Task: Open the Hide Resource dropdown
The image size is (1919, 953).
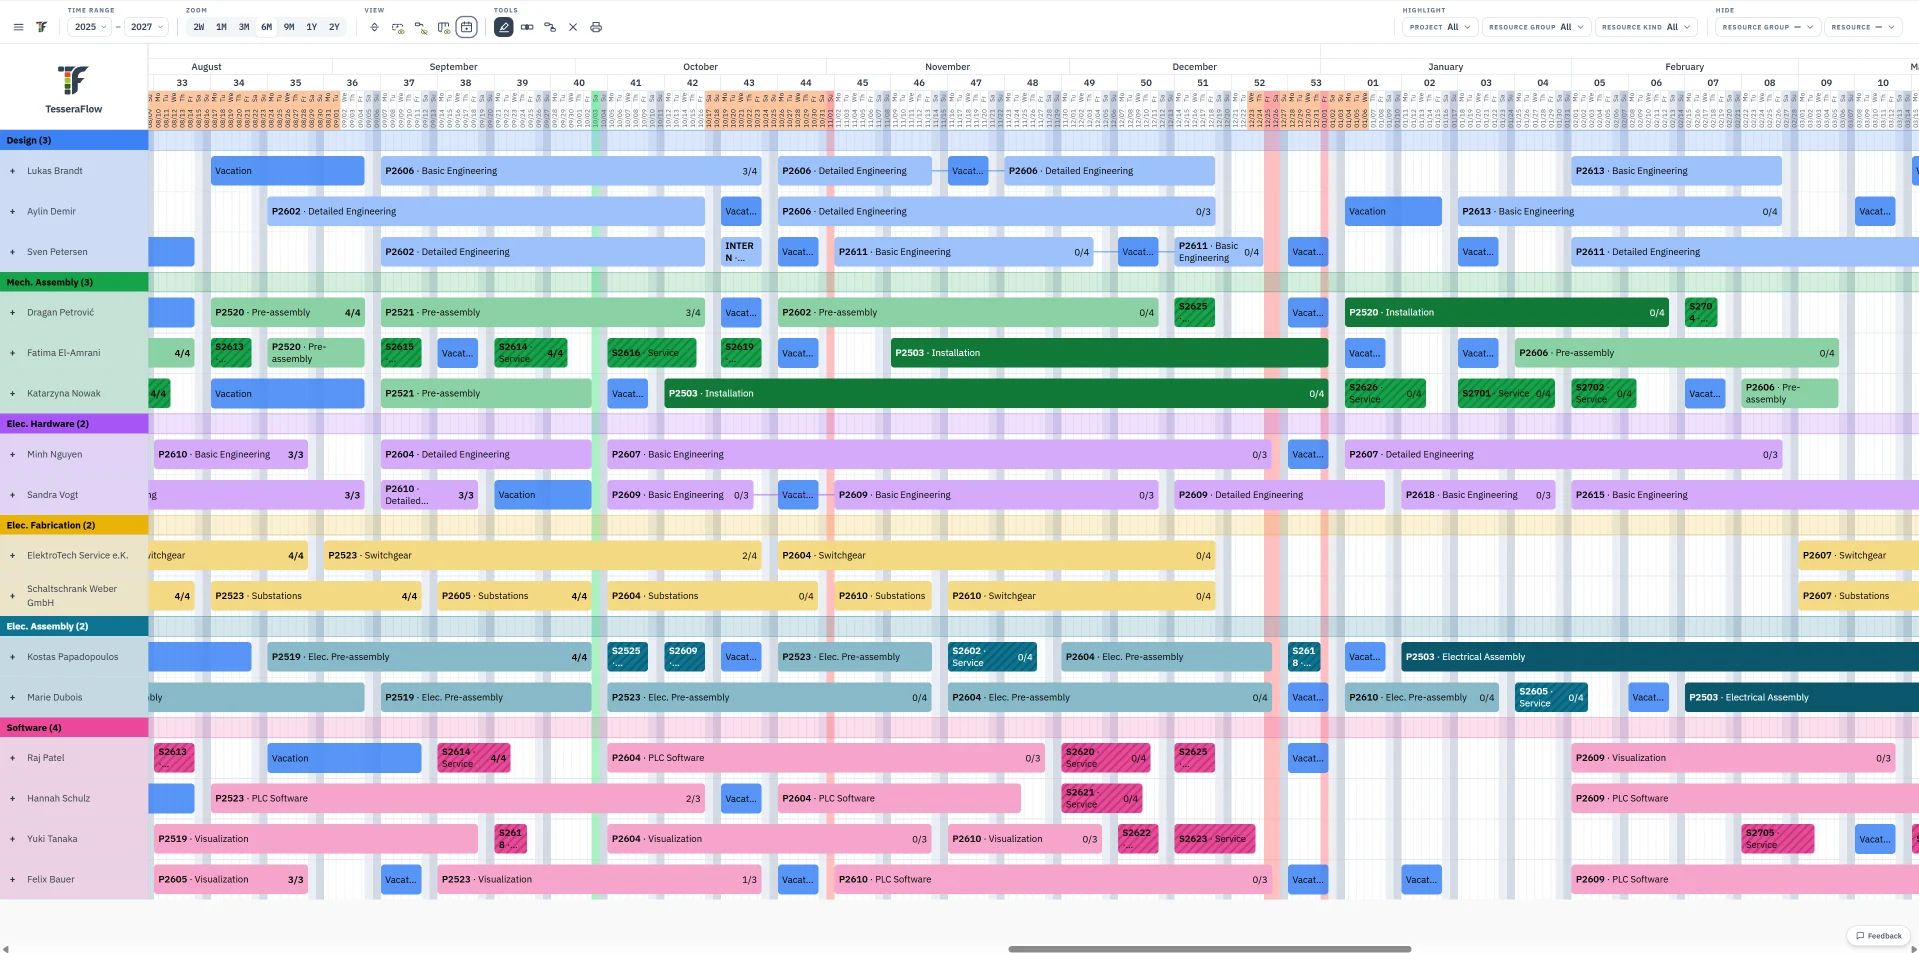Action: pyautogui.click(x=1863, y=27)
